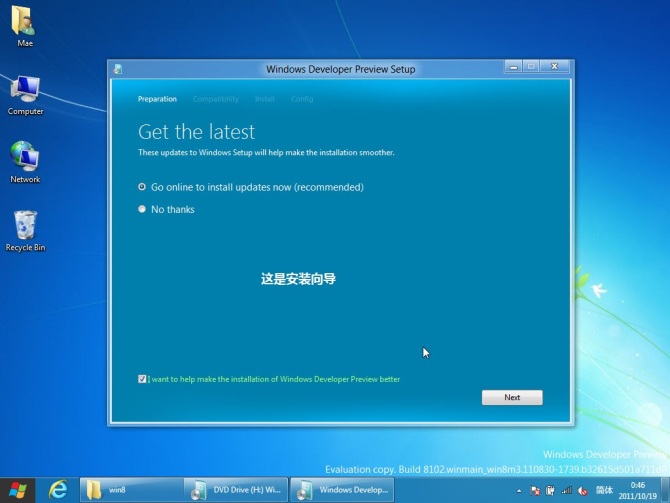This screenshot has width=670, height=503.
Task: Click the Compatibility step label
Action: pyautogui.click(x=216, y=99)
